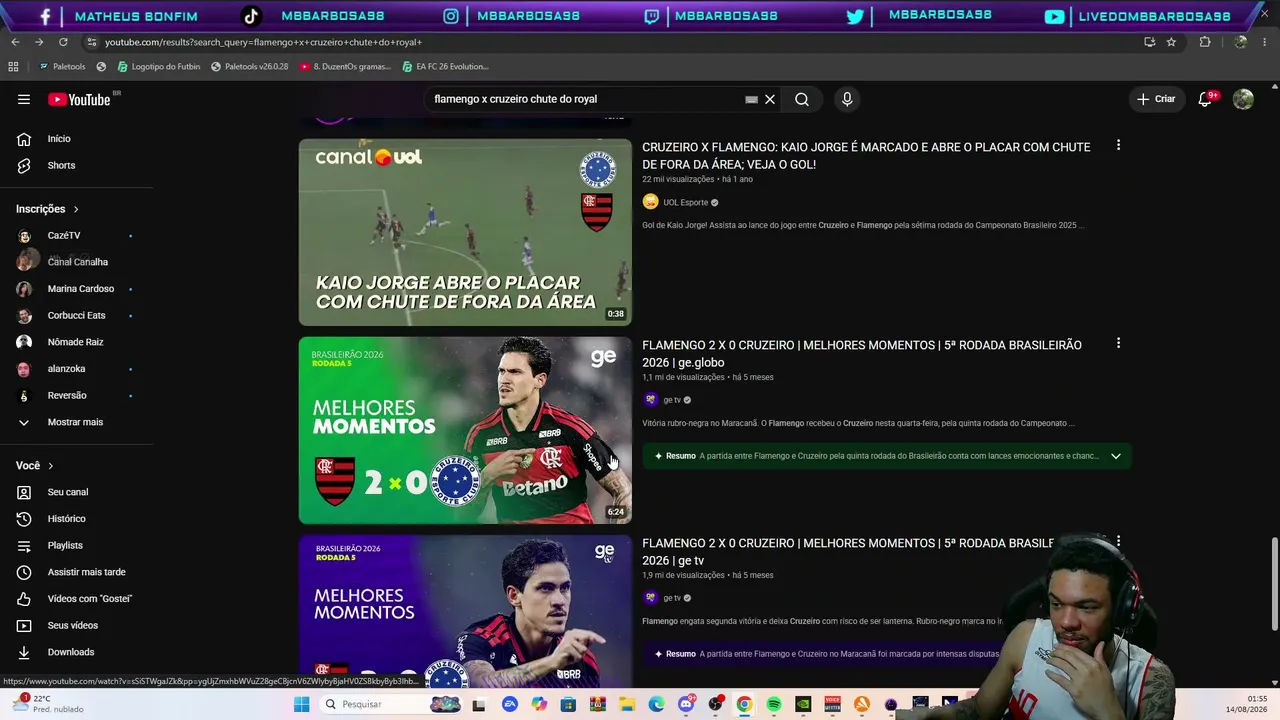Screen dimensions: 1280x720
Task: Run the search with the magnifier button
Action: (802, 99)
